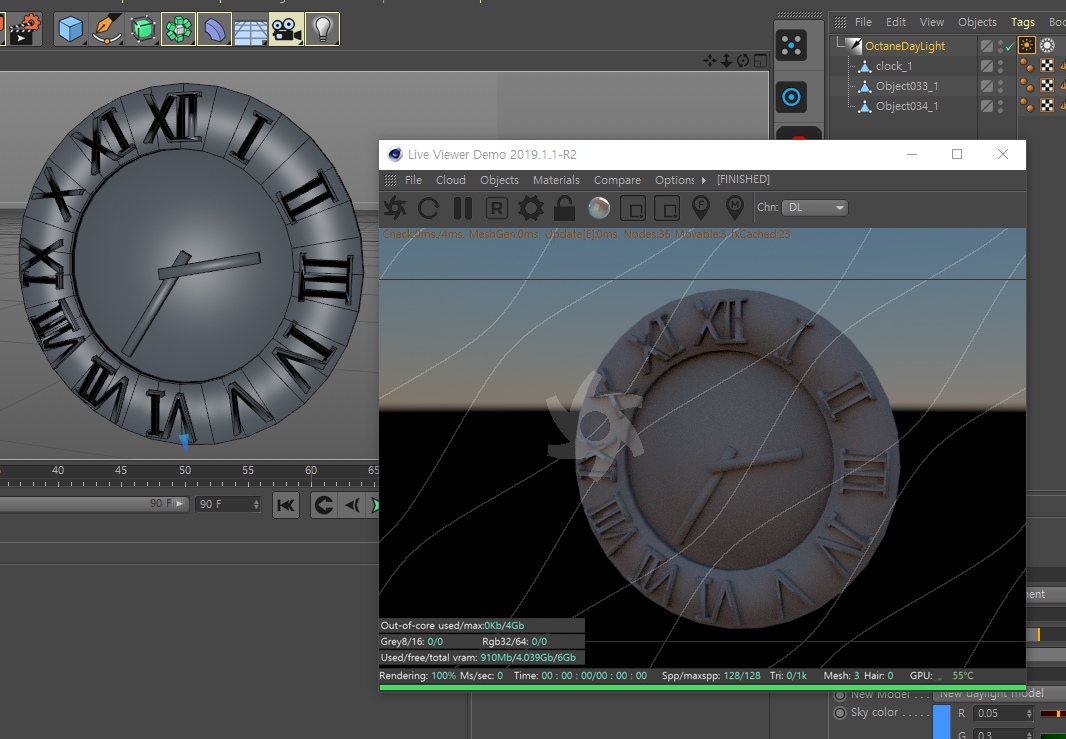Open Live Viewer Options menu
1066x739 pixels.
[674, 180]
